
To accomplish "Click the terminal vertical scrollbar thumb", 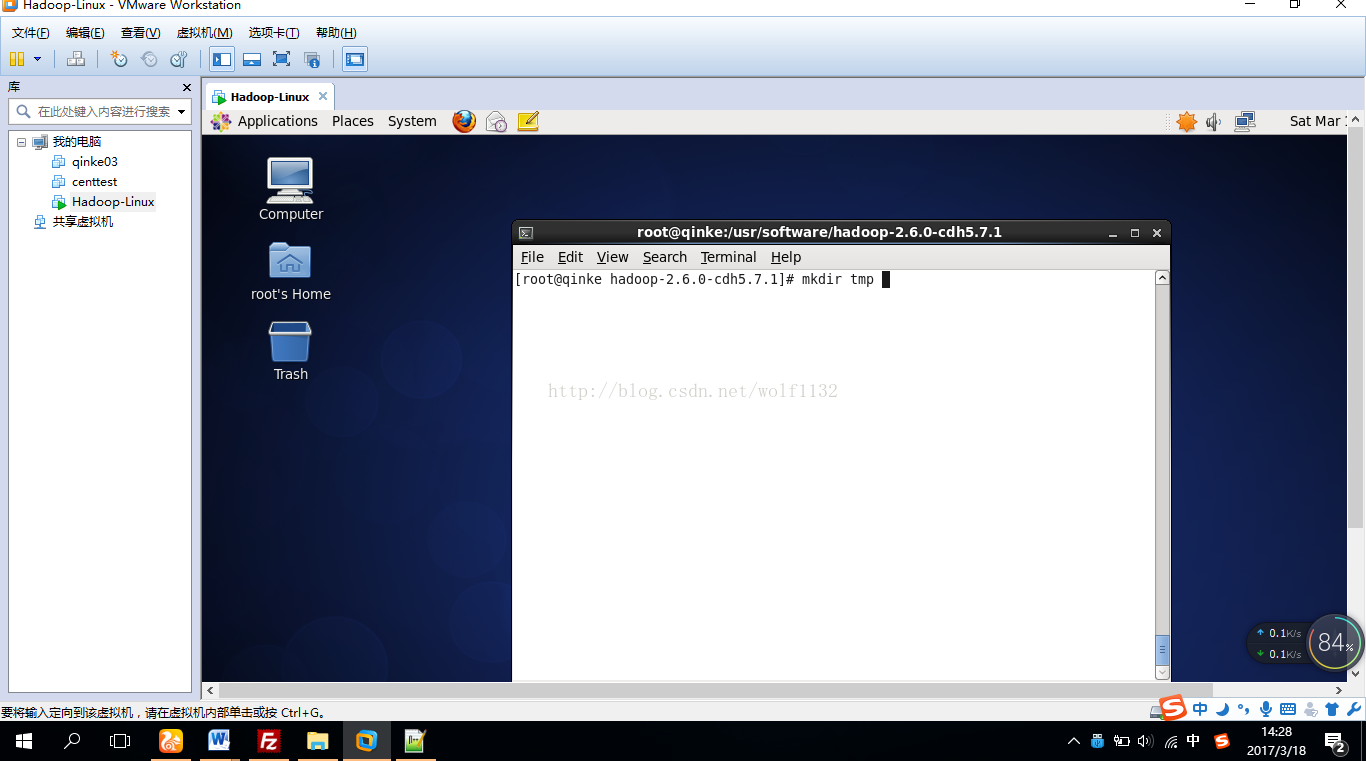I will tap(1162, 648).
